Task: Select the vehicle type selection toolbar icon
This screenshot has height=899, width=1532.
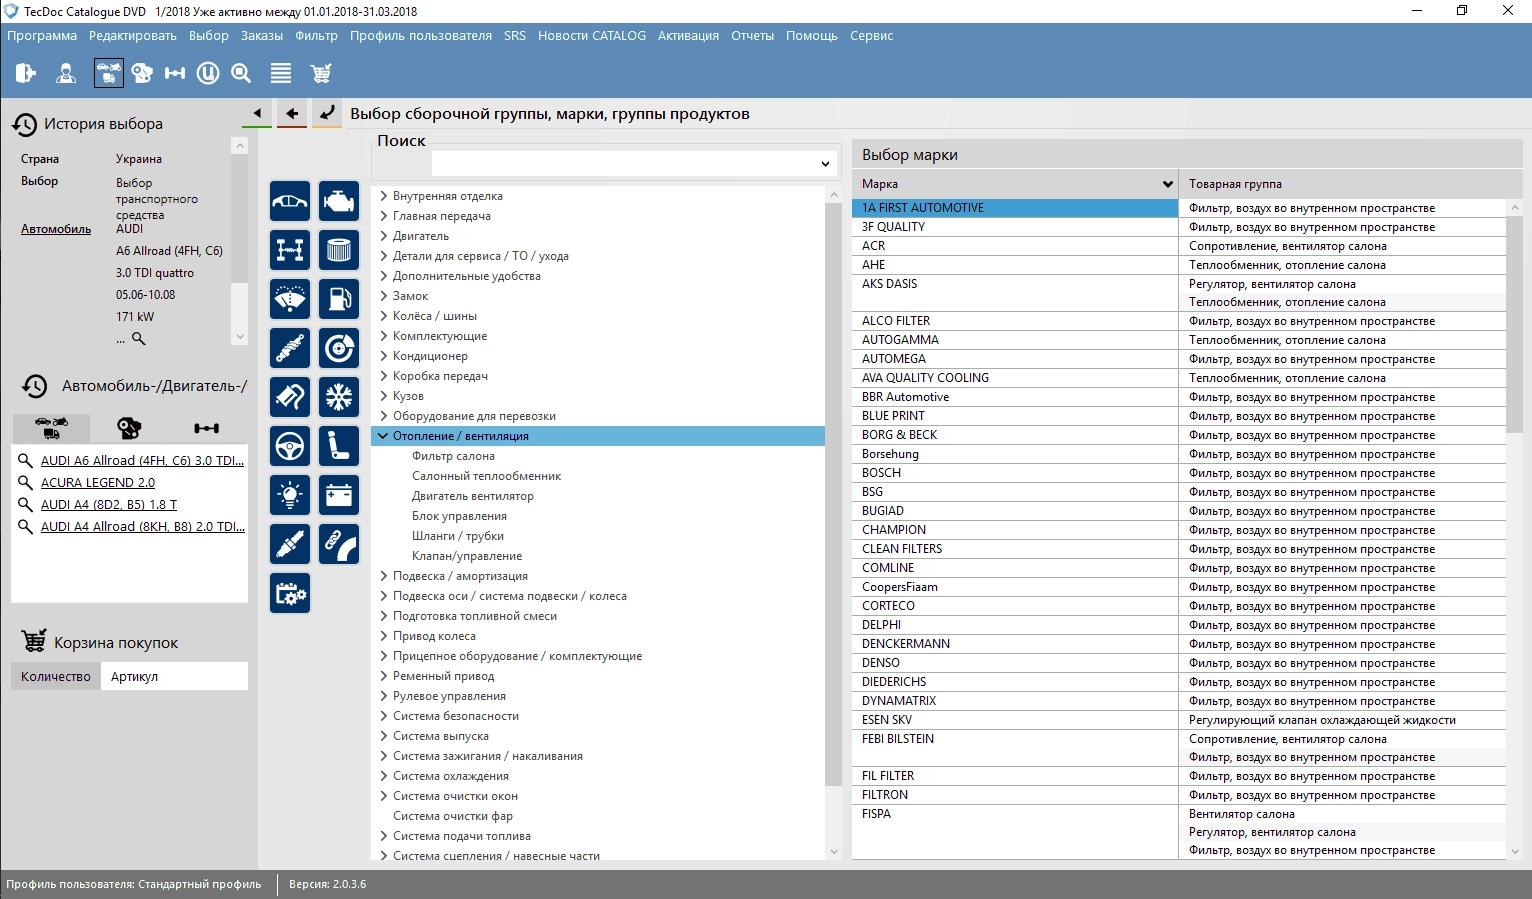Action: pyautogui.click(x=108, y=73)
